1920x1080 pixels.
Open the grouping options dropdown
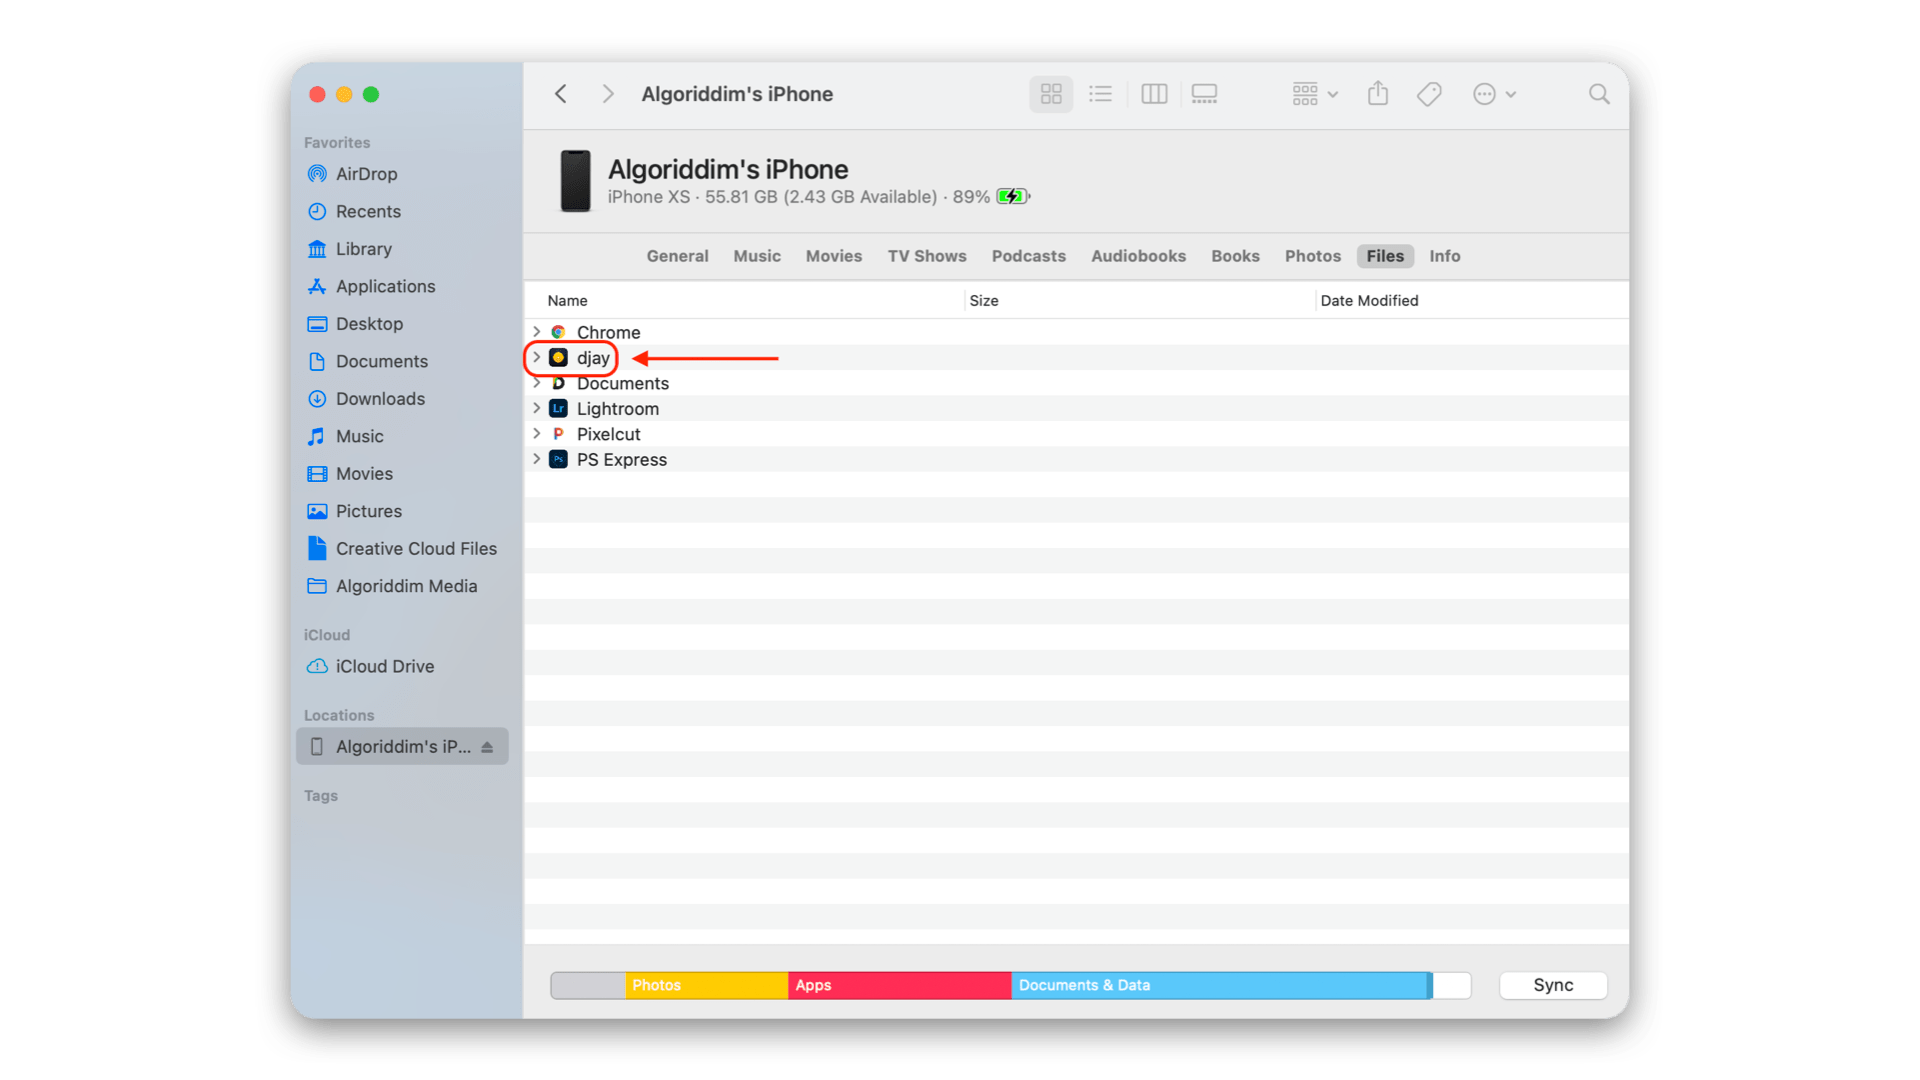coord(1313,93)
